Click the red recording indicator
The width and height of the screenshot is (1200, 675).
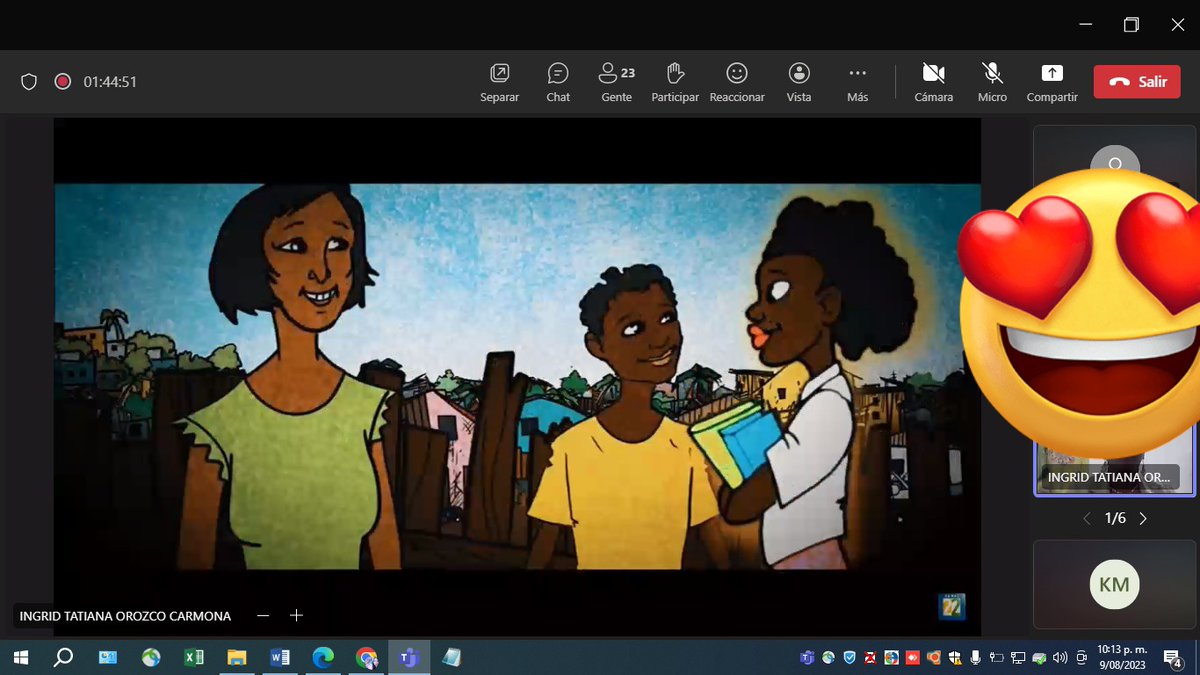point(62,82)
